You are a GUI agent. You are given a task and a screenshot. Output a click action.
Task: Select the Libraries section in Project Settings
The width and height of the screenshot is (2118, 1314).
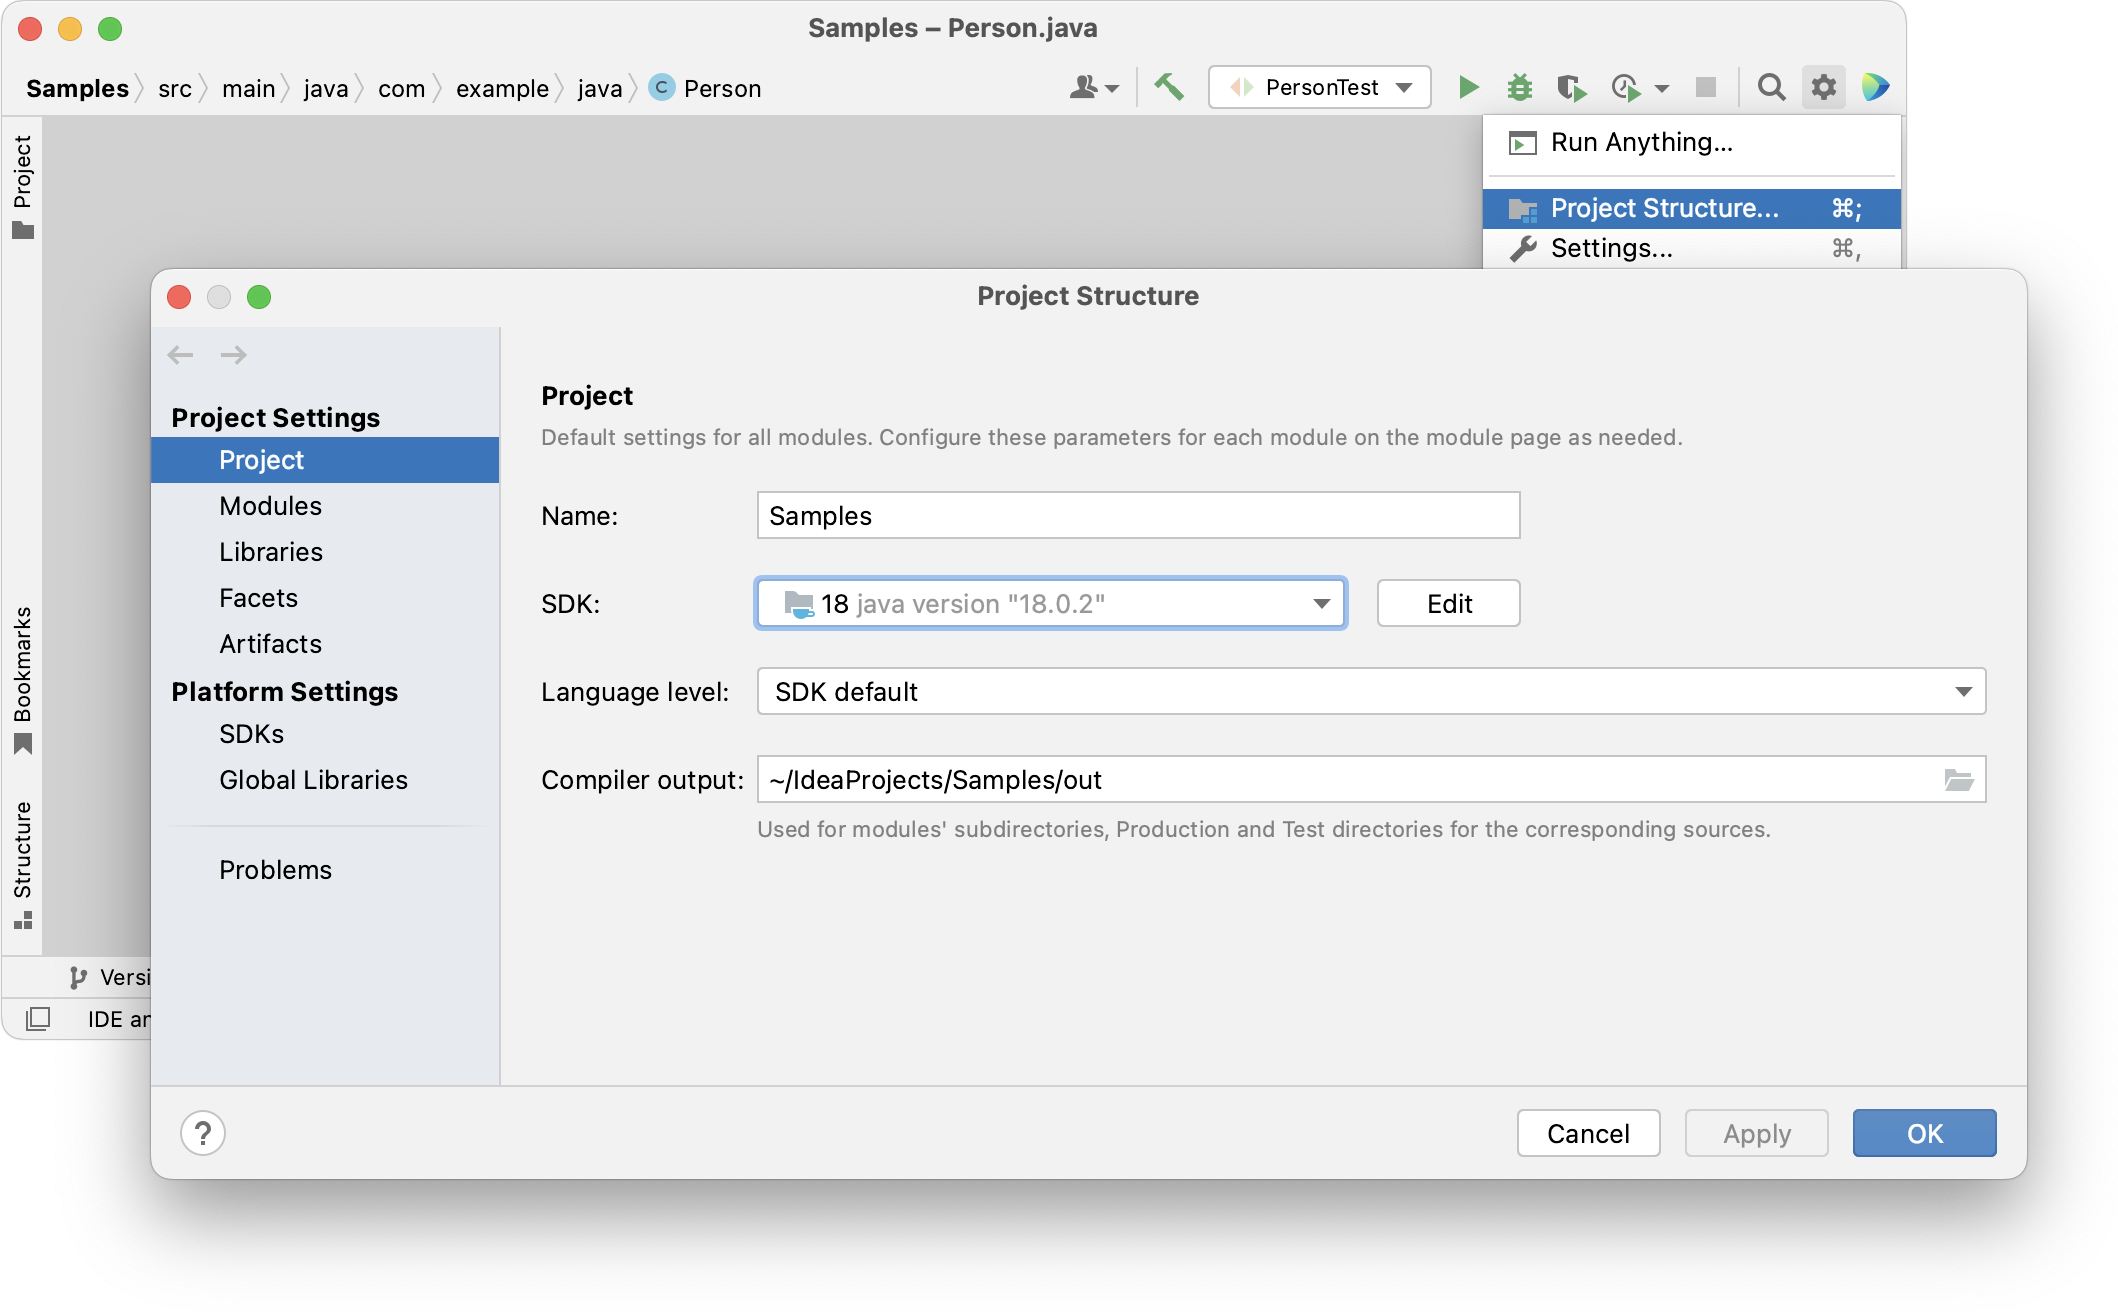(269, 551)
